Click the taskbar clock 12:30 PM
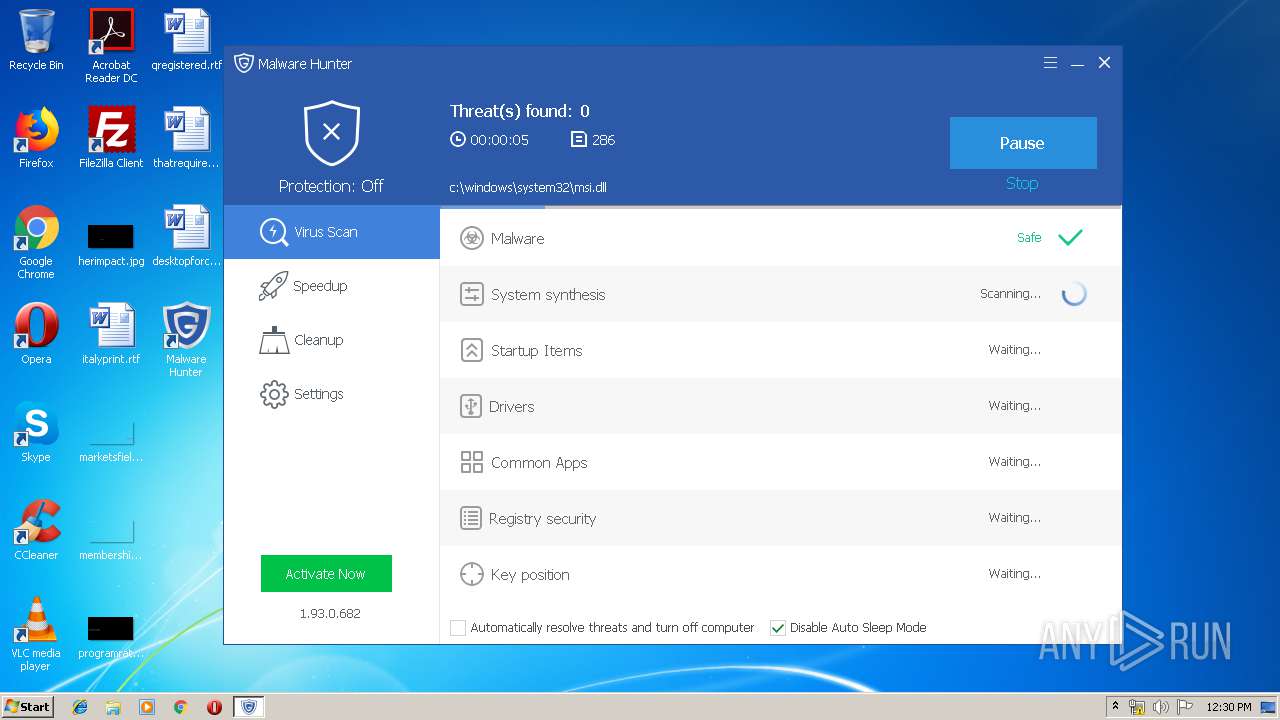Image resolution: width=1280 pixels, height=720 pixels. click(x=1229, y=707)
